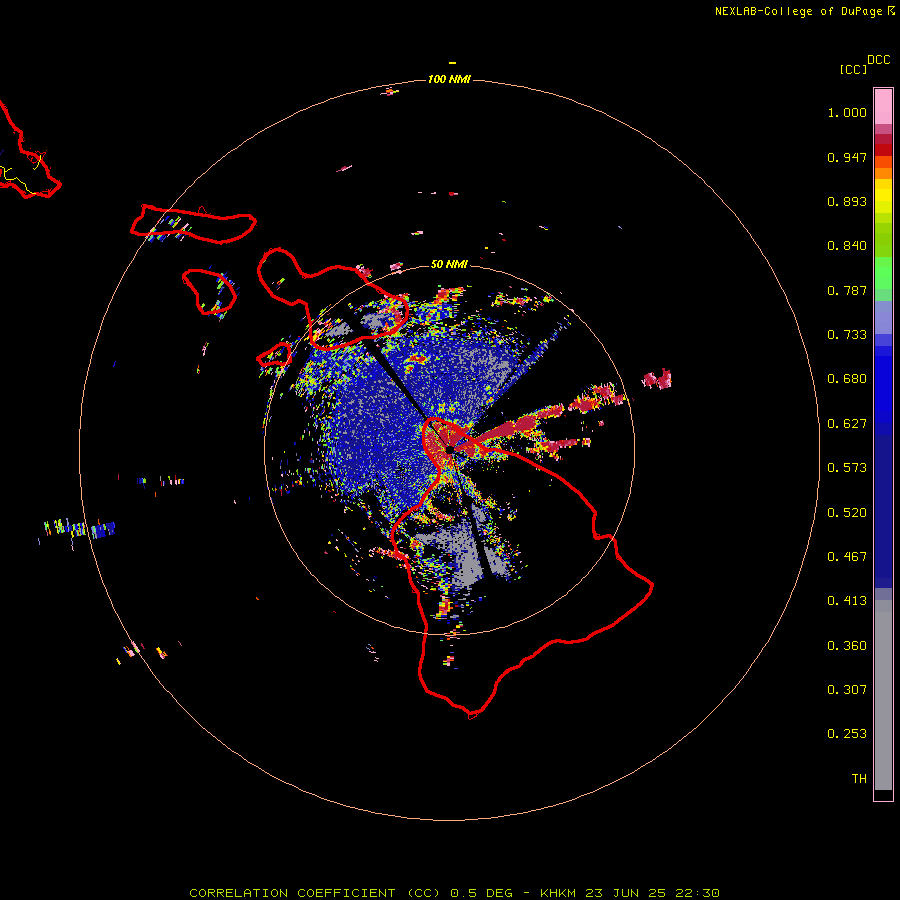Click the 0.840 legend value
900x900 pixels.
(x=847, y=246)
